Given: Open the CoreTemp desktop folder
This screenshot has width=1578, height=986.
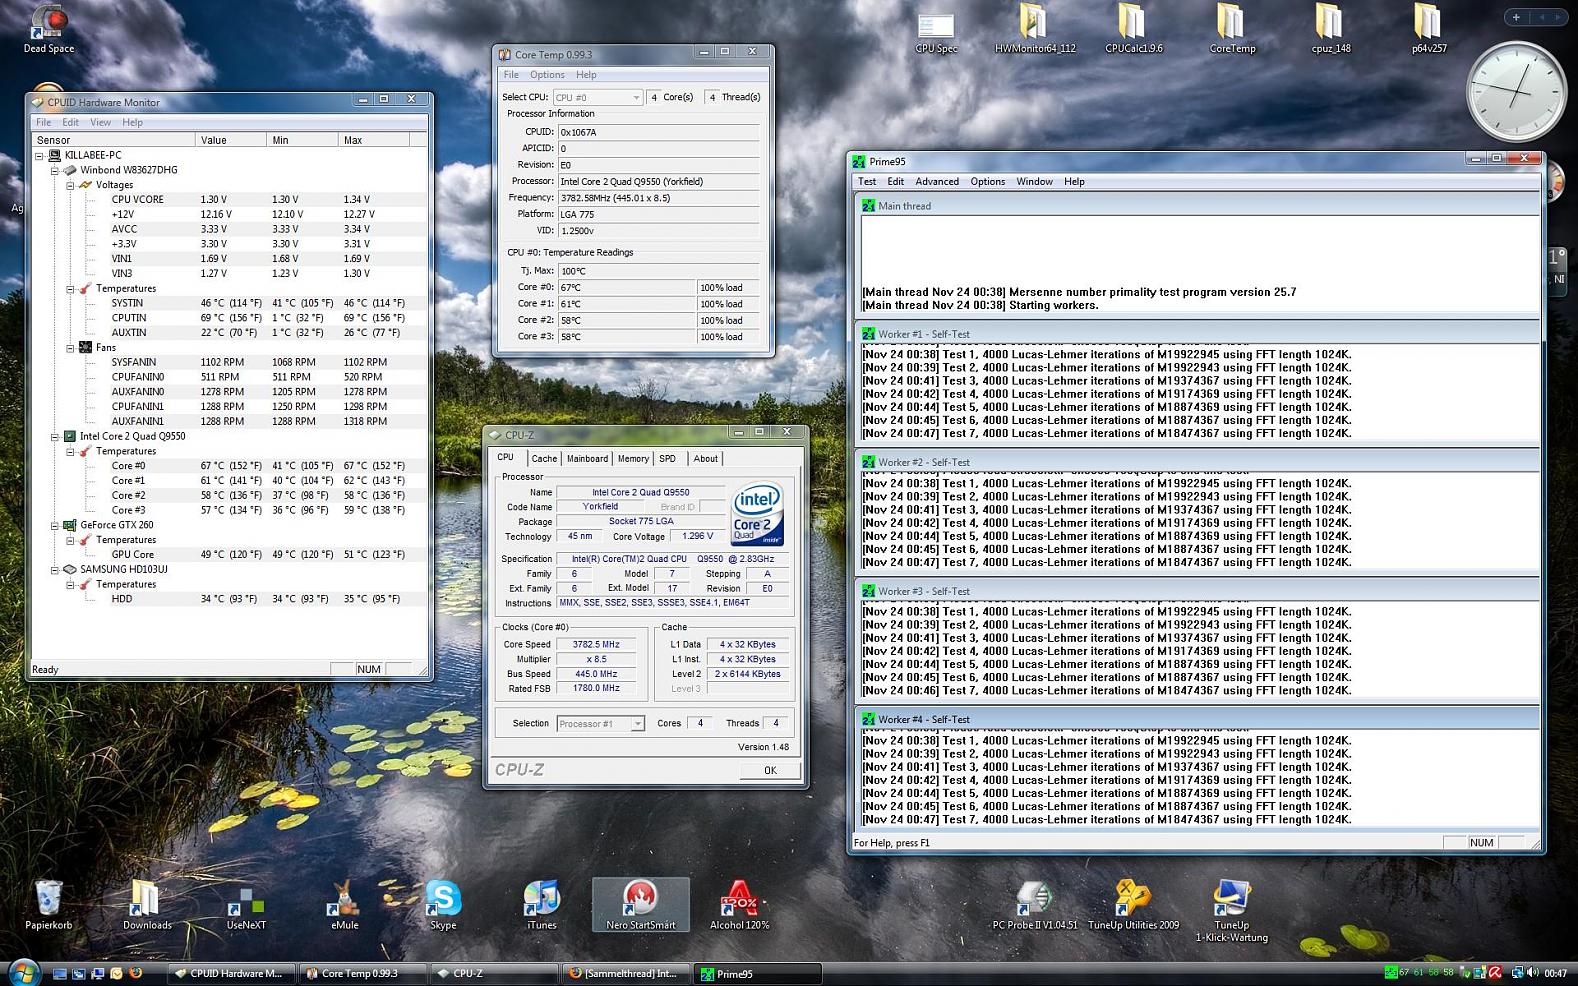Looking at the screenshot, I should click(1232, 28).
